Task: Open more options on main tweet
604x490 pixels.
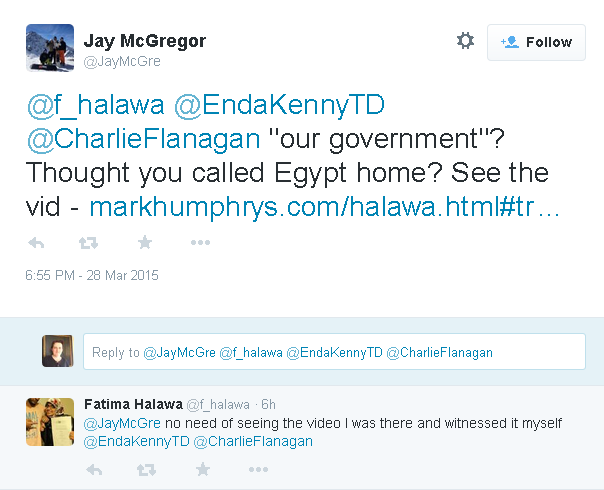Action: pyautogui.click(x=200, y=243)
